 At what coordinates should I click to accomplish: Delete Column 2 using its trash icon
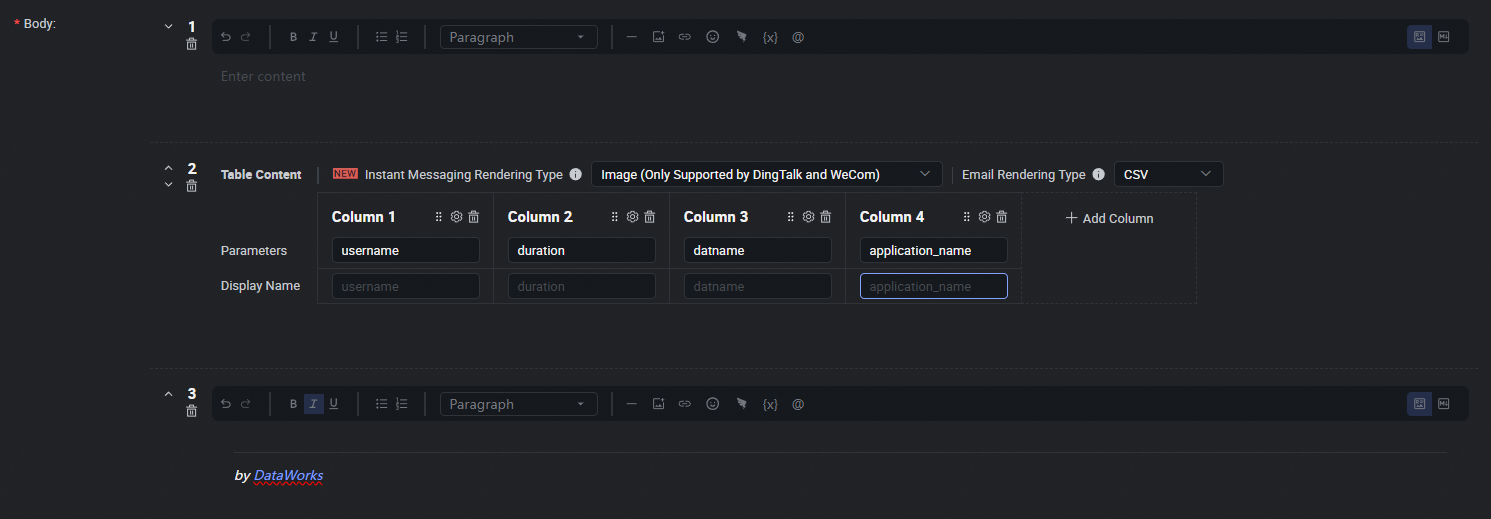650,217
